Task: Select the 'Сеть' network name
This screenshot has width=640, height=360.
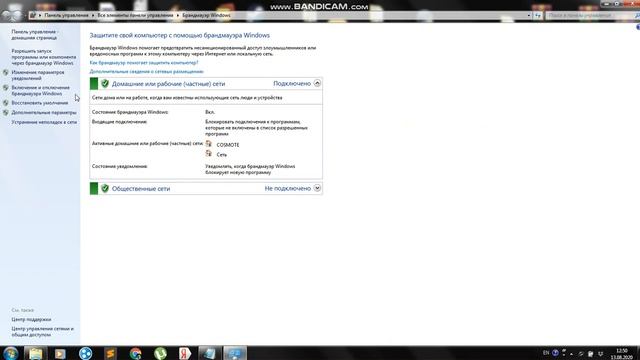Action: (x=222, y=155)
